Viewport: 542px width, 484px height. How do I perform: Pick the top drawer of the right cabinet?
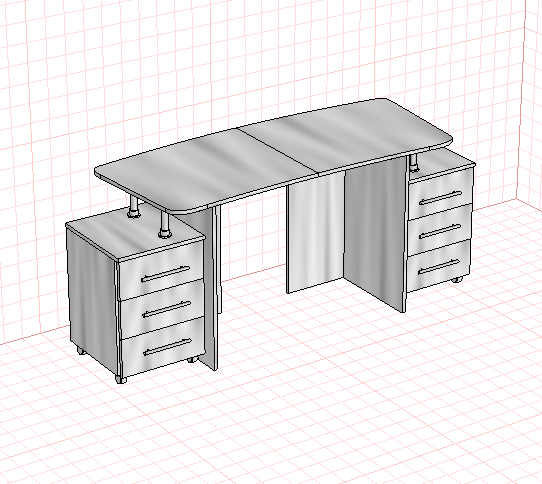[x=440, y=194]
